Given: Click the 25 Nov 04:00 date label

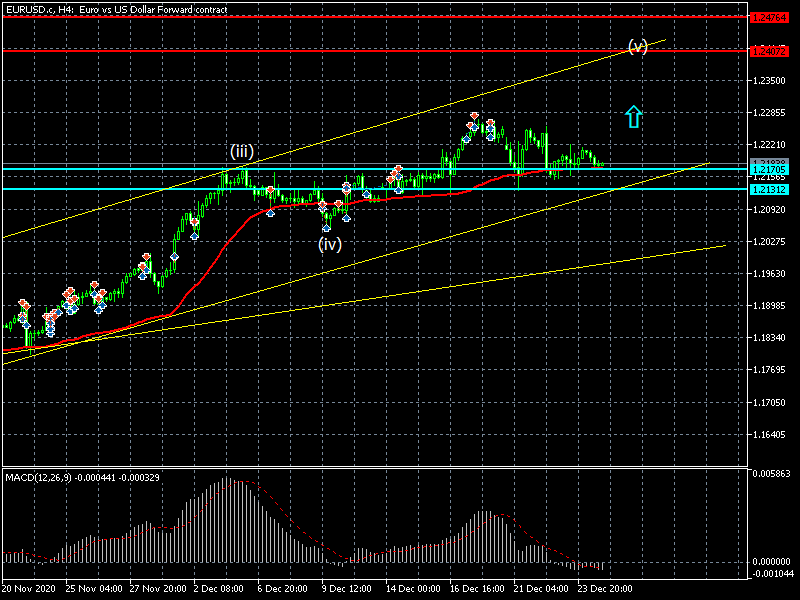Looking at the screenshot, I should (94, 588).
